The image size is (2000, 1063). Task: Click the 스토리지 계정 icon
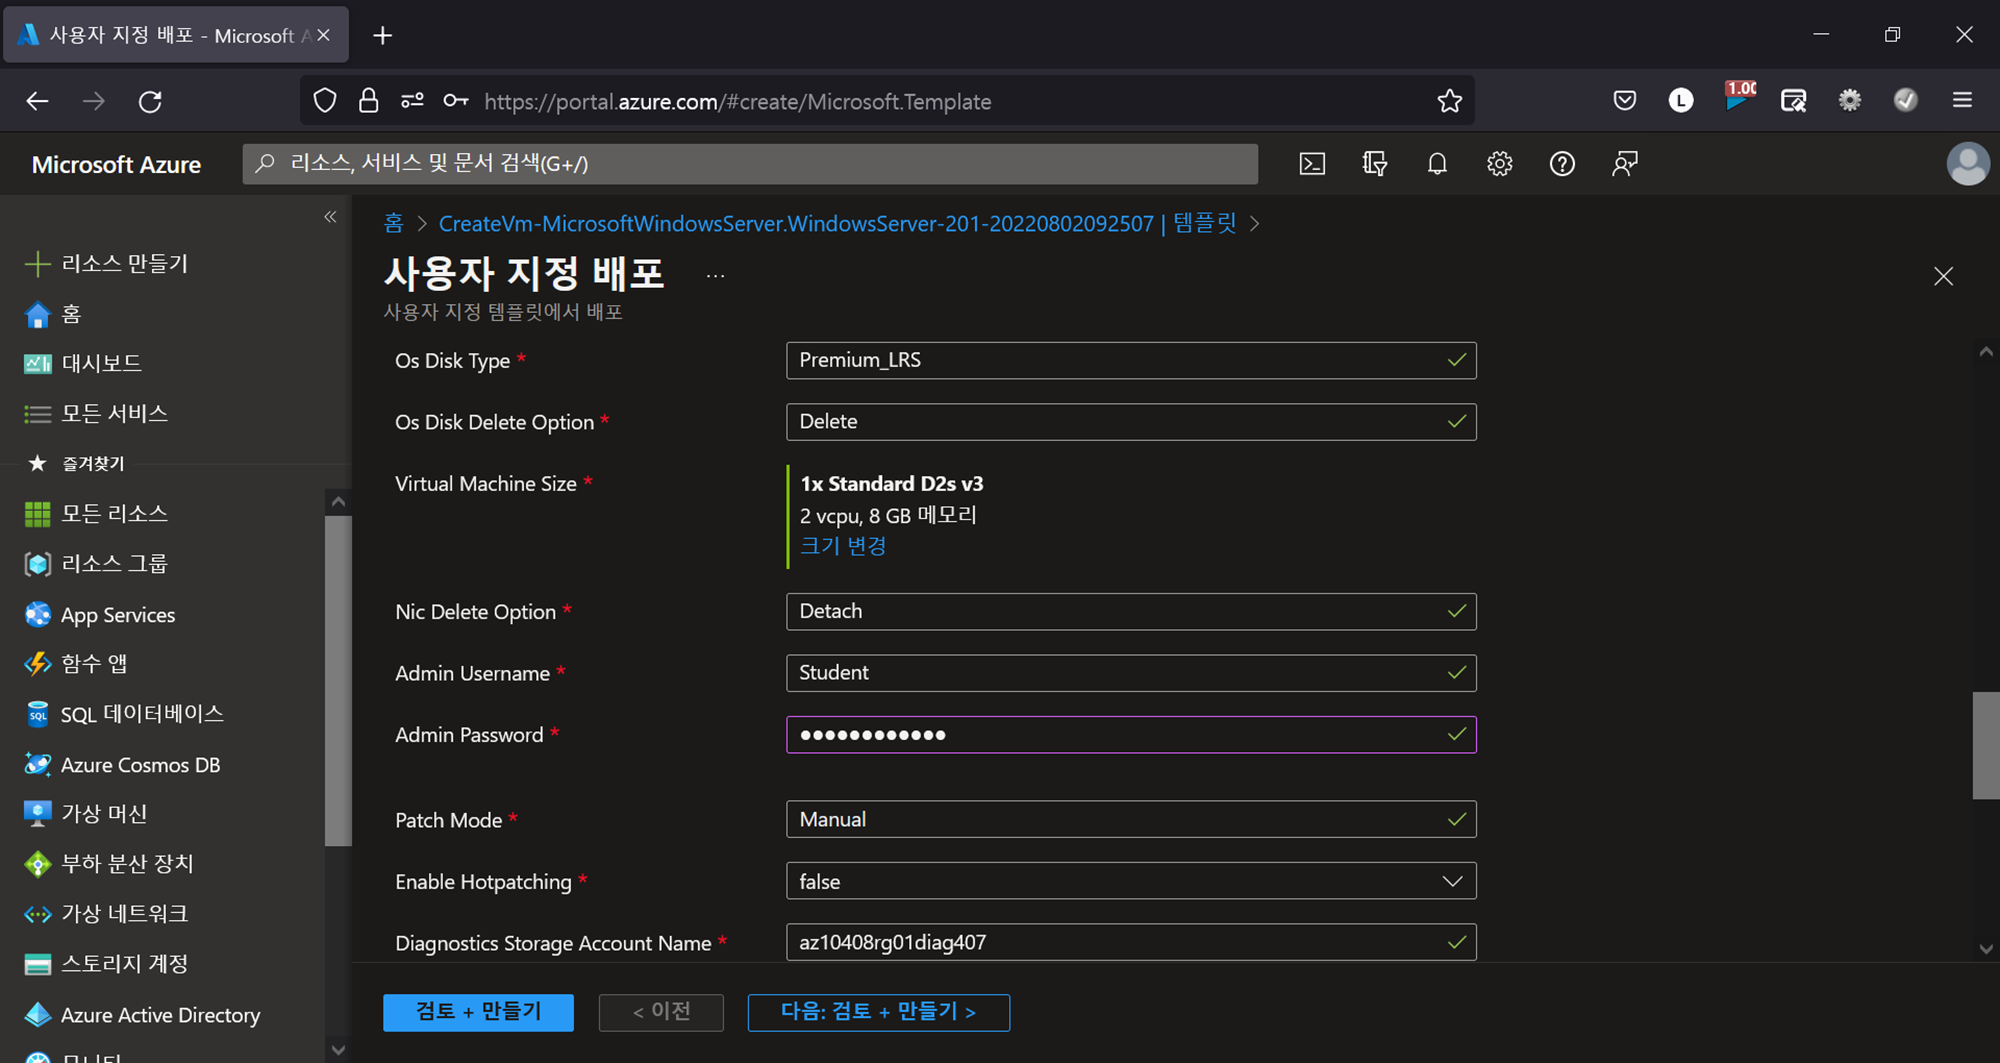[37, 964]
